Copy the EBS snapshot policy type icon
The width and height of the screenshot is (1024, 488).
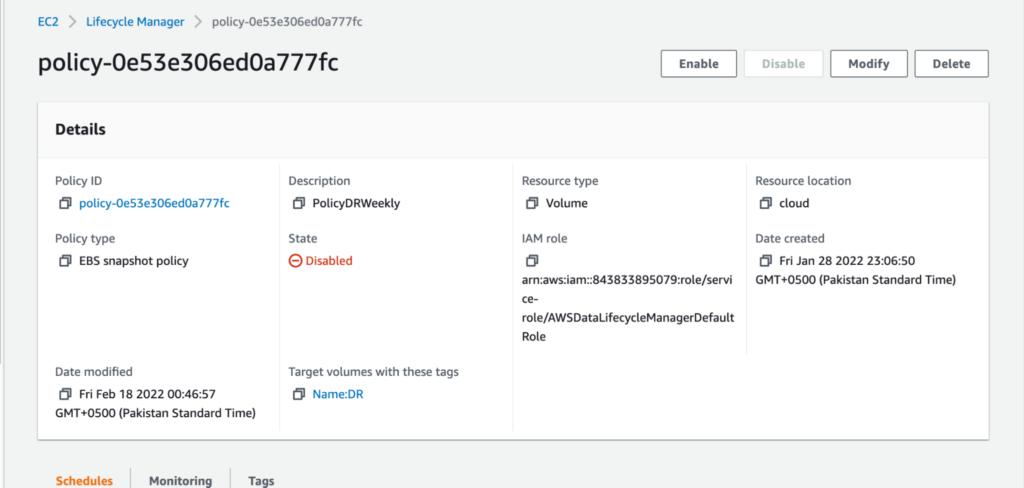(65, 261)
